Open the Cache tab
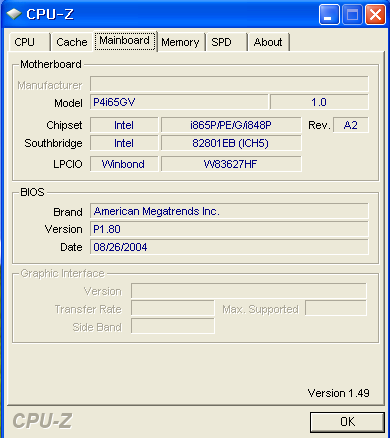 (x=72, y=42)
